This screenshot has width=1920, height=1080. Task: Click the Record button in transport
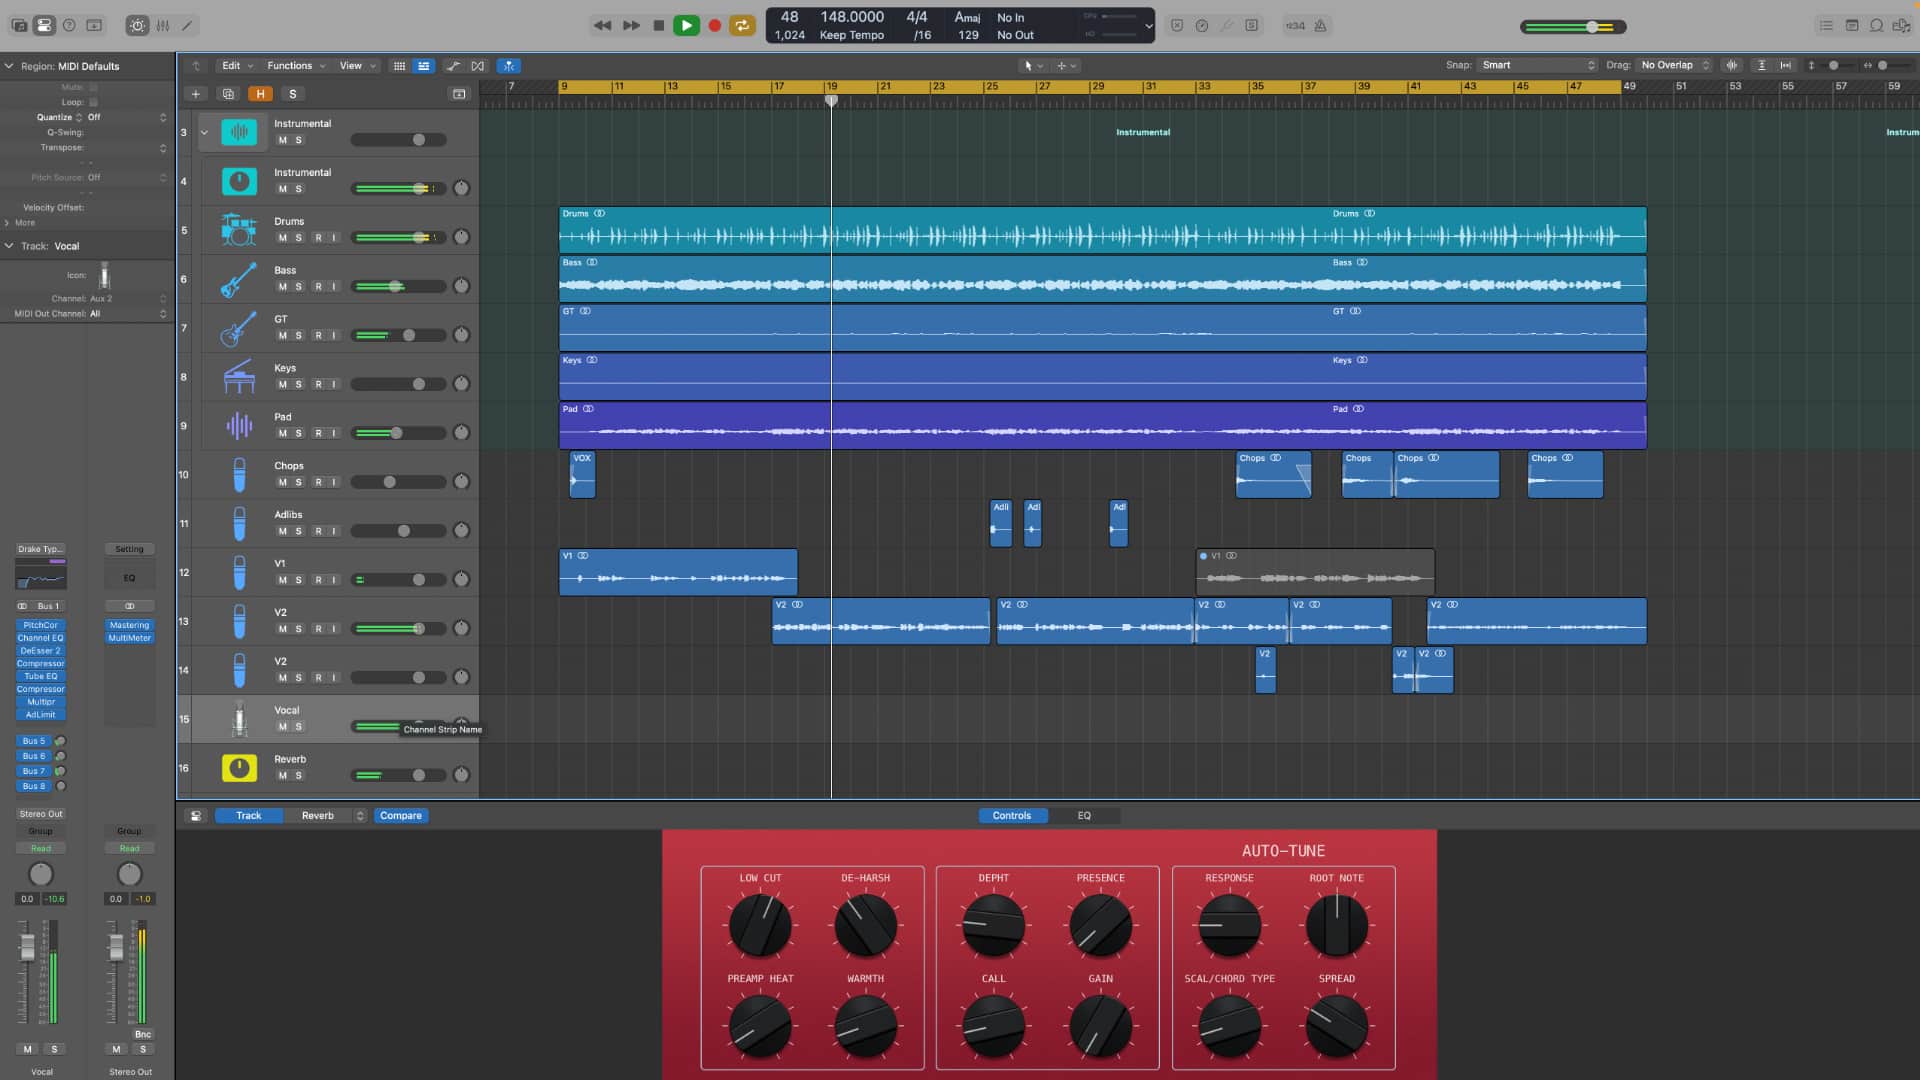point(714,26)
